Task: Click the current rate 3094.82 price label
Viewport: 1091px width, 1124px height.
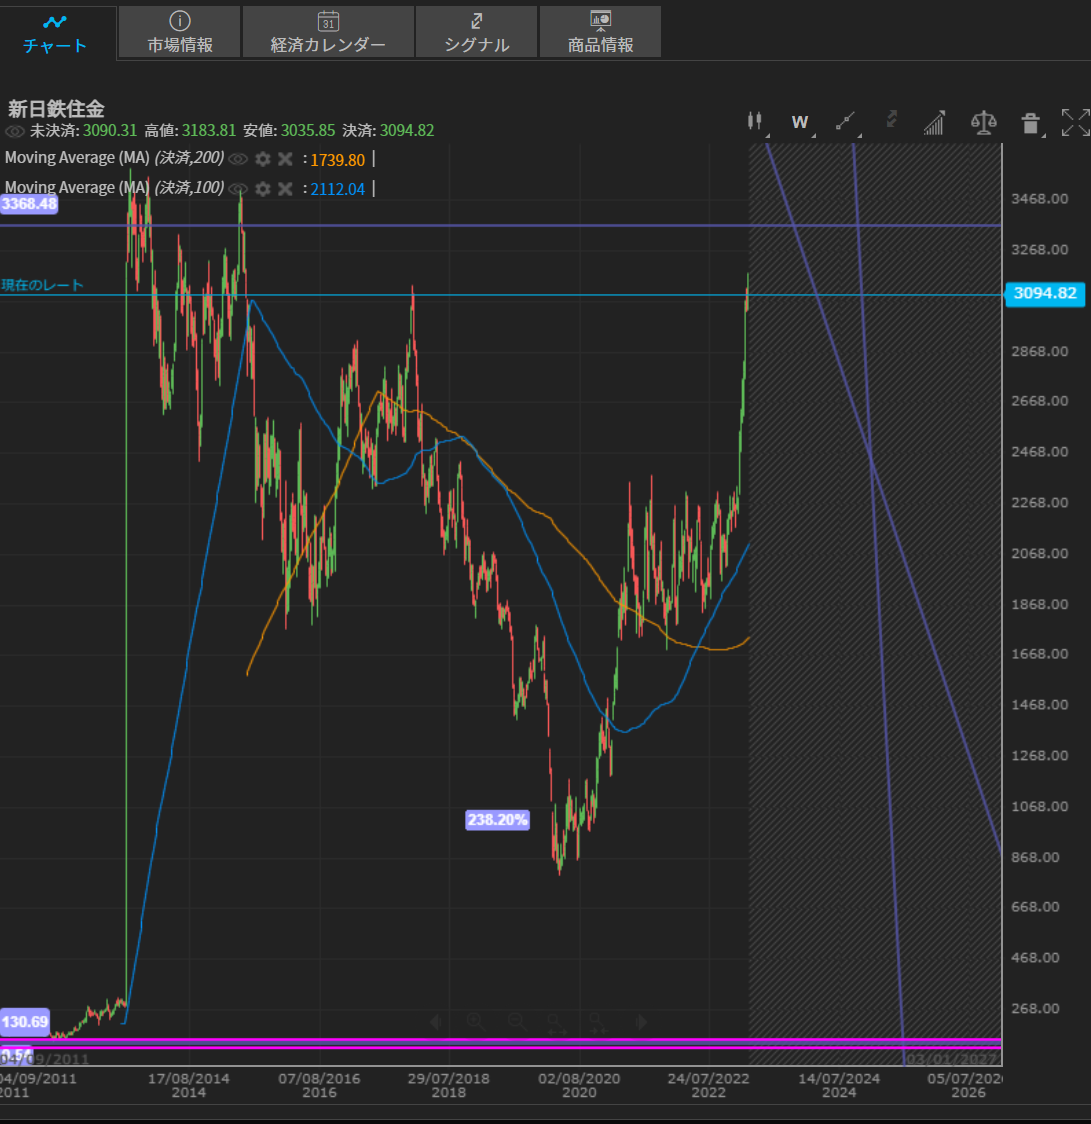Action: (x=1044, y=293)
